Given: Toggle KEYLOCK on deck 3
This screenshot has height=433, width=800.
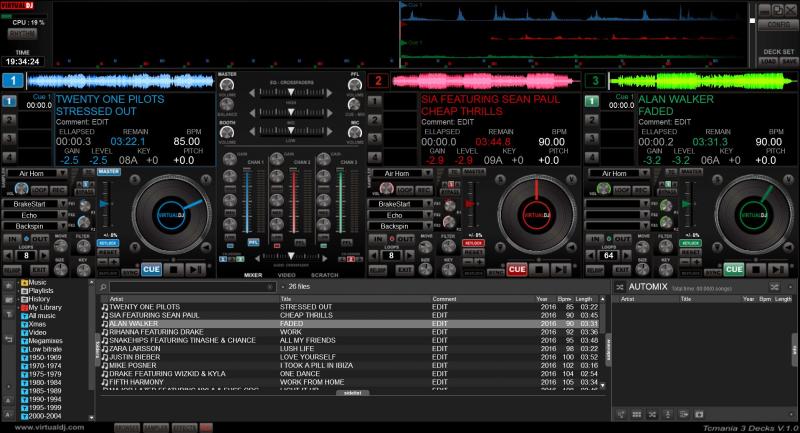Looking at the screenshot, I should (690, 243).
